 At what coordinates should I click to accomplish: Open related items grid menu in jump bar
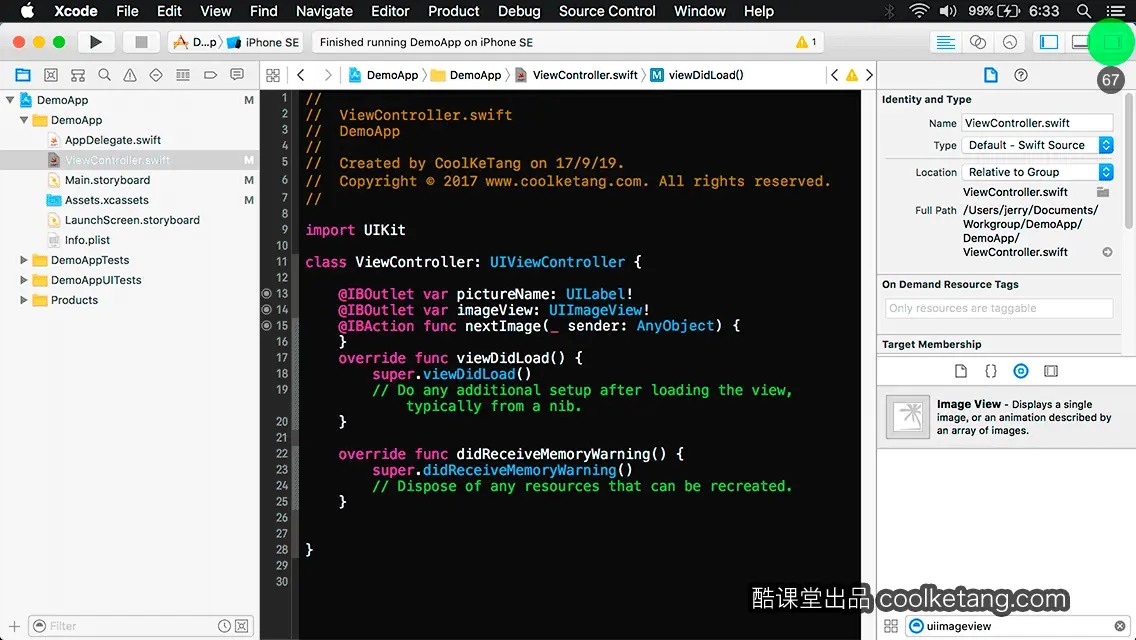coord(273,75)
